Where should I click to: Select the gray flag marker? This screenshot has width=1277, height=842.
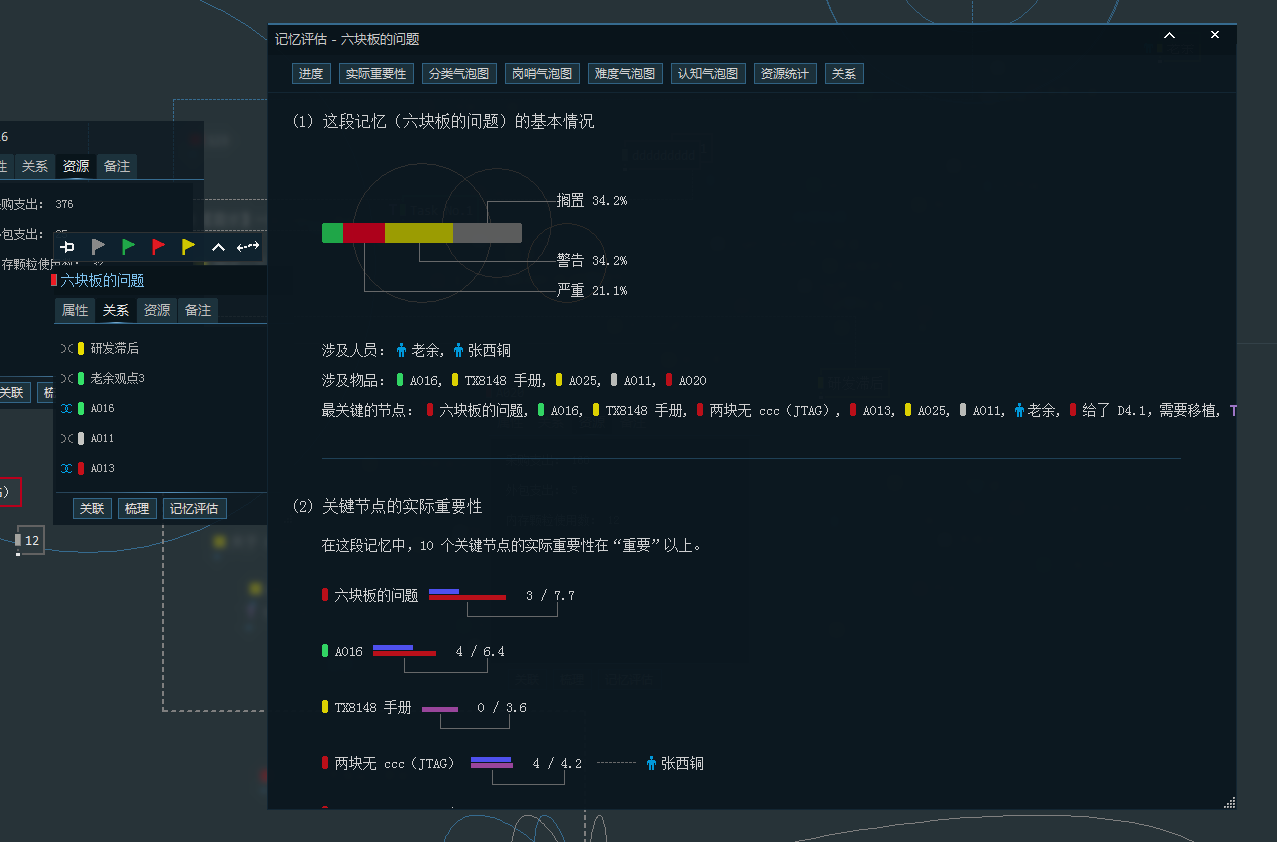pos(98,247)
